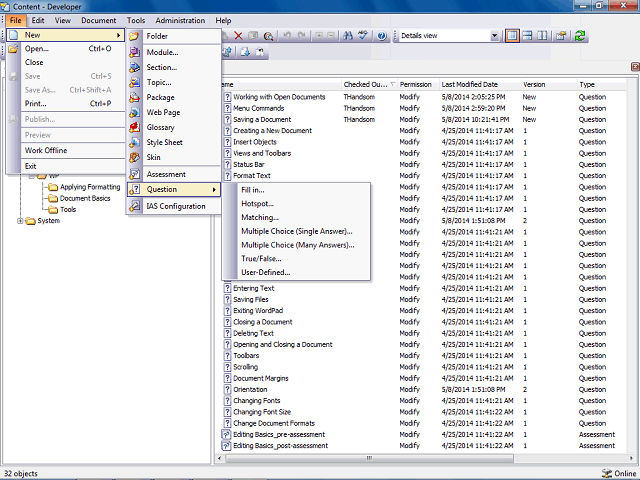640x480 pixels.
Task: Open Help via blue question mark icon
Action: click(x=382, y=36)
